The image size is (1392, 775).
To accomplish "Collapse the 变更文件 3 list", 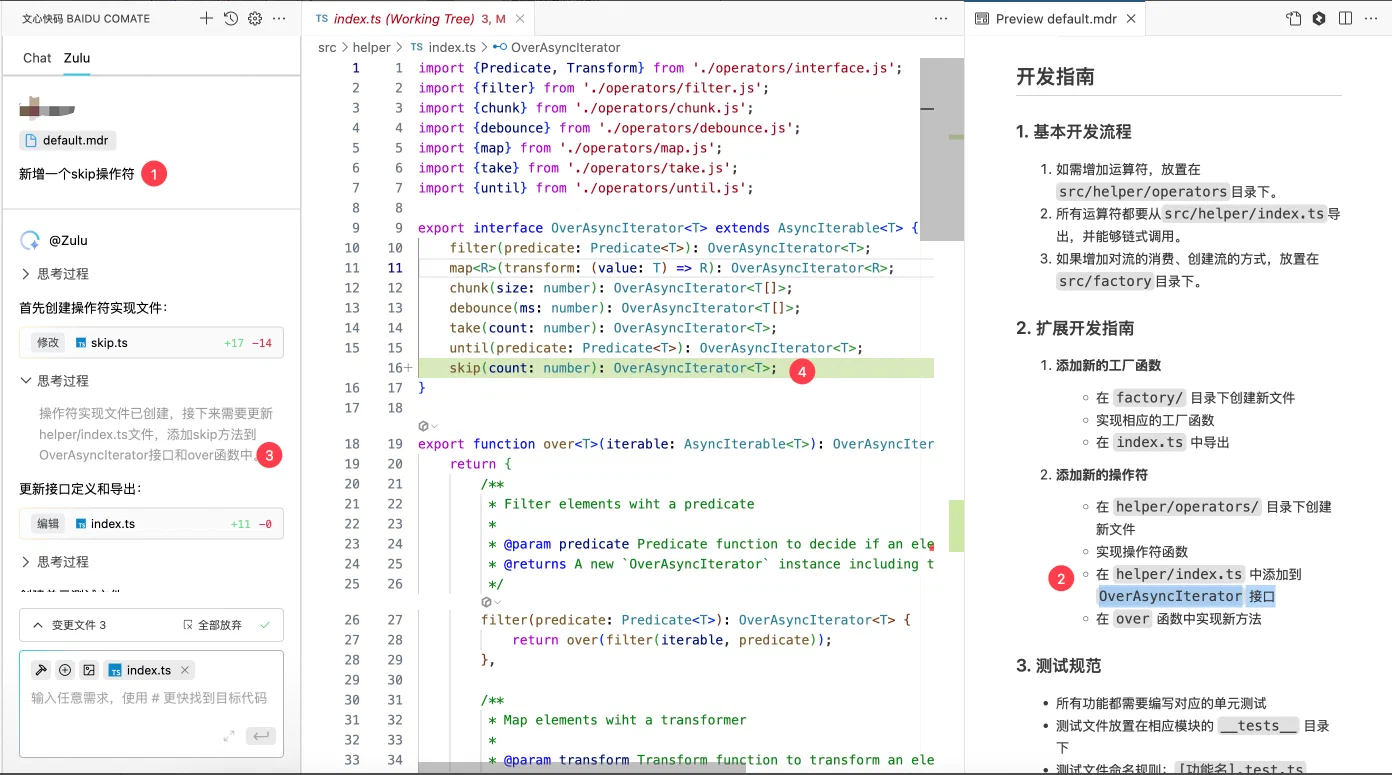I will (x=38, y=625).
